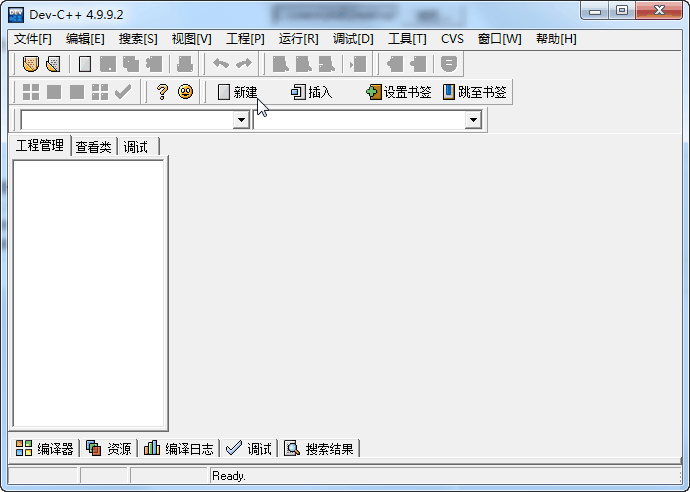Click the greyed-out debug checkmark icon

pyautogui.click(x=123, y=92)
